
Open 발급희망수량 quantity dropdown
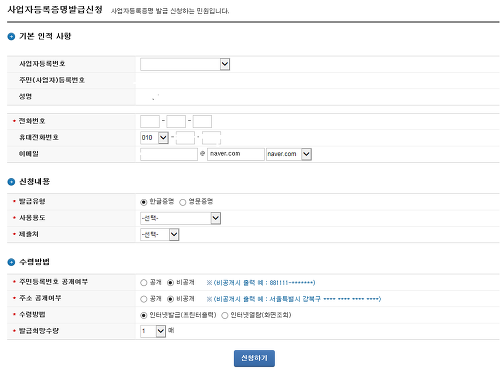click(x=153, y=331)
